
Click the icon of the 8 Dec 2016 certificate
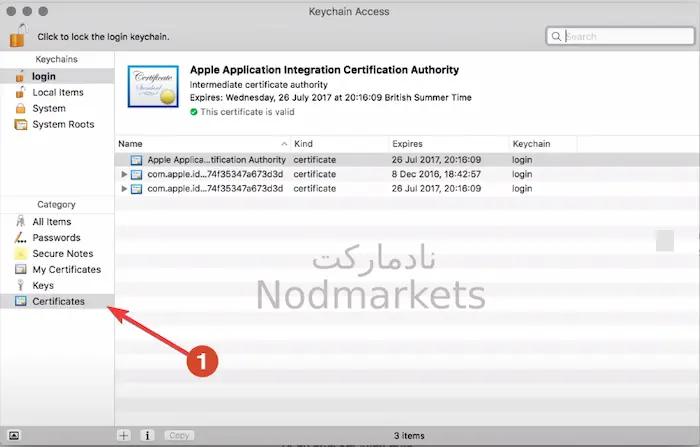point(136,174)
